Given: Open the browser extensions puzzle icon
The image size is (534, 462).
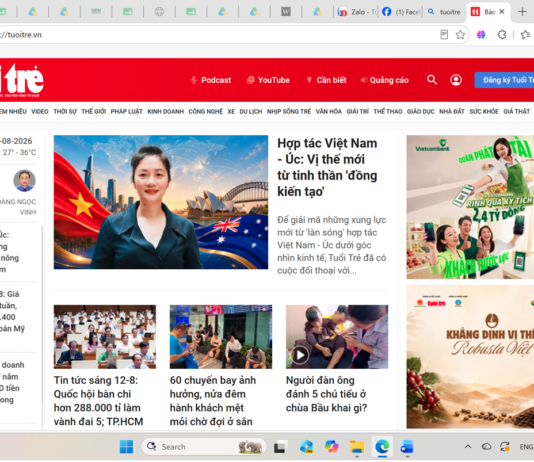Looking at the screenshot, I should [502, 35].
